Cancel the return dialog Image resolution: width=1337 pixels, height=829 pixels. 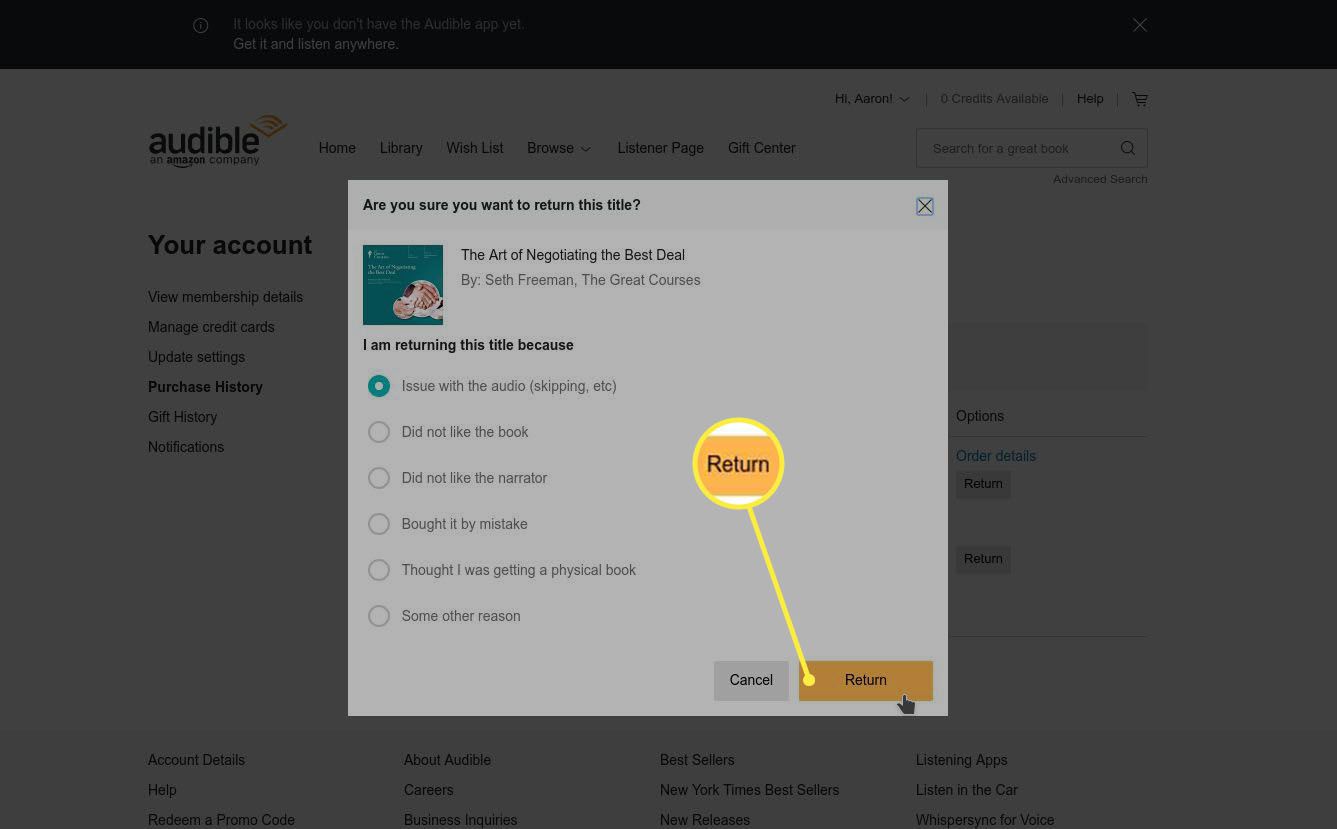click(751, 680)
